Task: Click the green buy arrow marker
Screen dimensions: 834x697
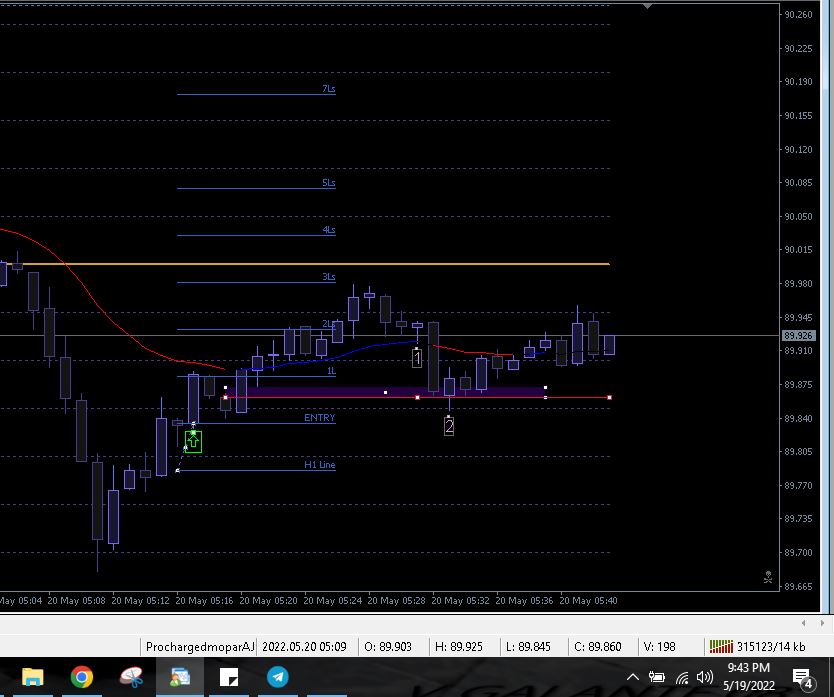Action: (x=193, y=442)
